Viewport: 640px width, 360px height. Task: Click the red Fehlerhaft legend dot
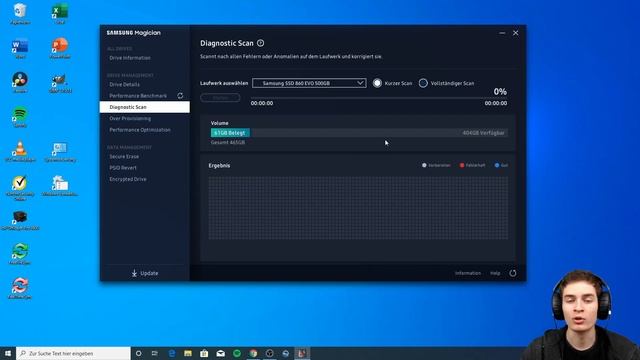pyautogui.click(x=462, y=165)
